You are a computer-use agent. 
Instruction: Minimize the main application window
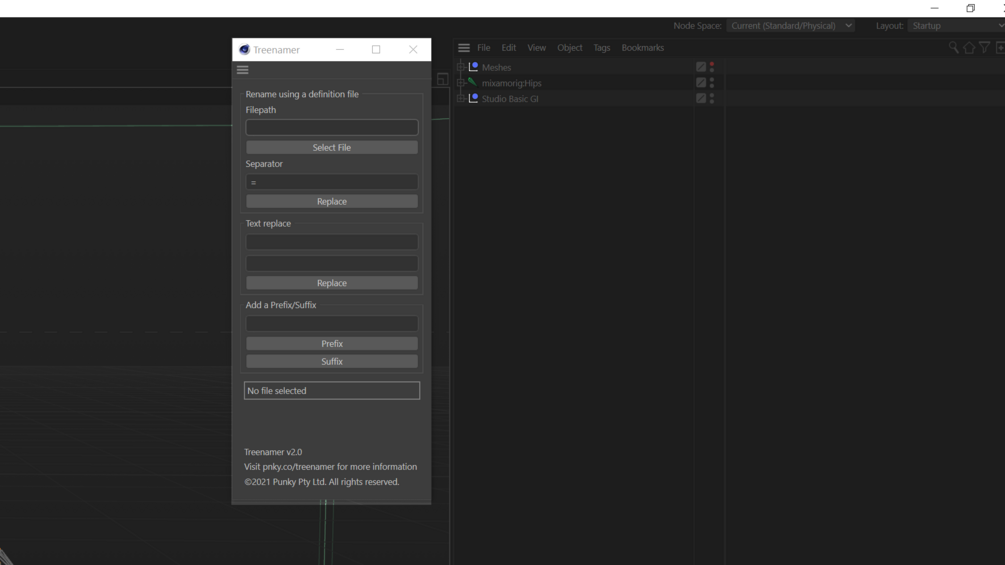(x=934, y=8)
